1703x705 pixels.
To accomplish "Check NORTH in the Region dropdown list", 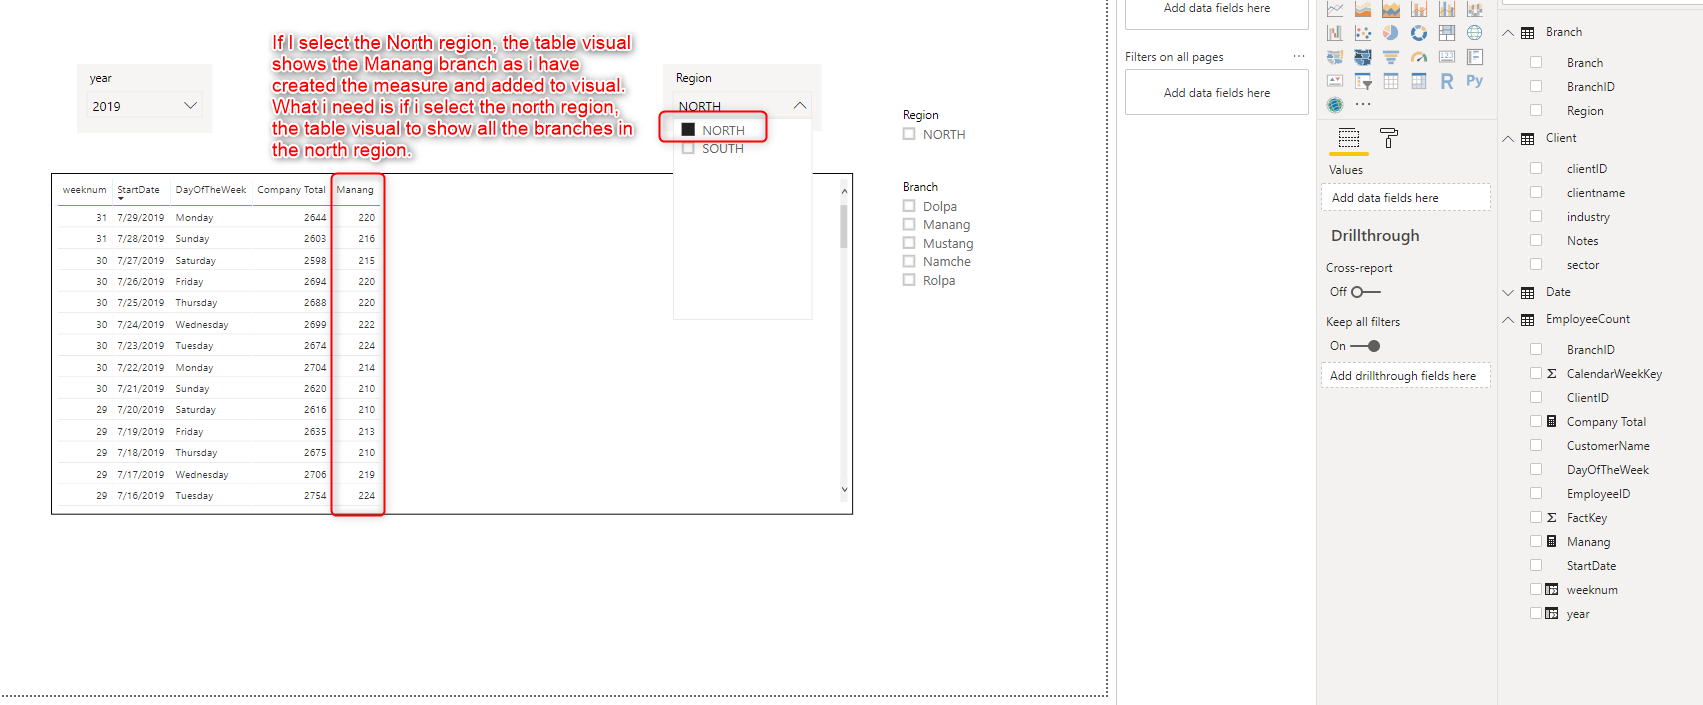I will pyautogui.click(x=688, y=130).
